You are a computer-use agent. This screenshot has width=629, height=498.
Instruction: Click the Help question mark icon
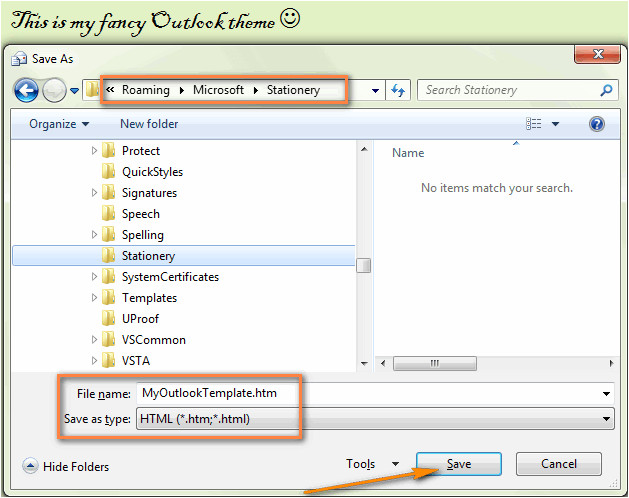pos(597,124)
